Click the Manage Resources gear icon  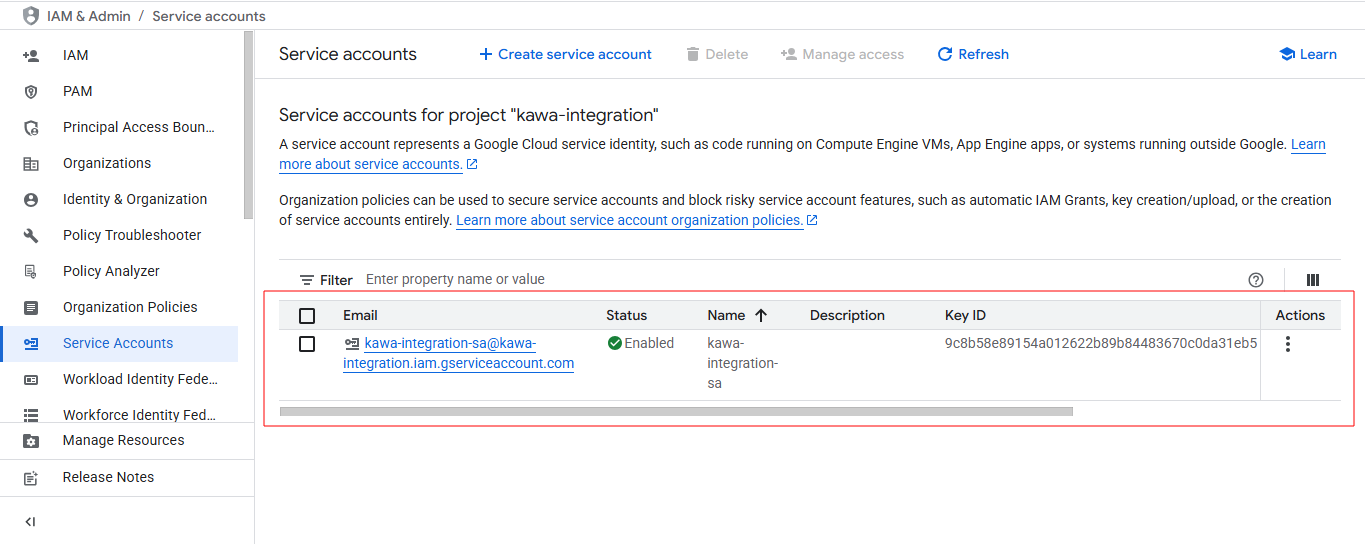coord(31,441)
